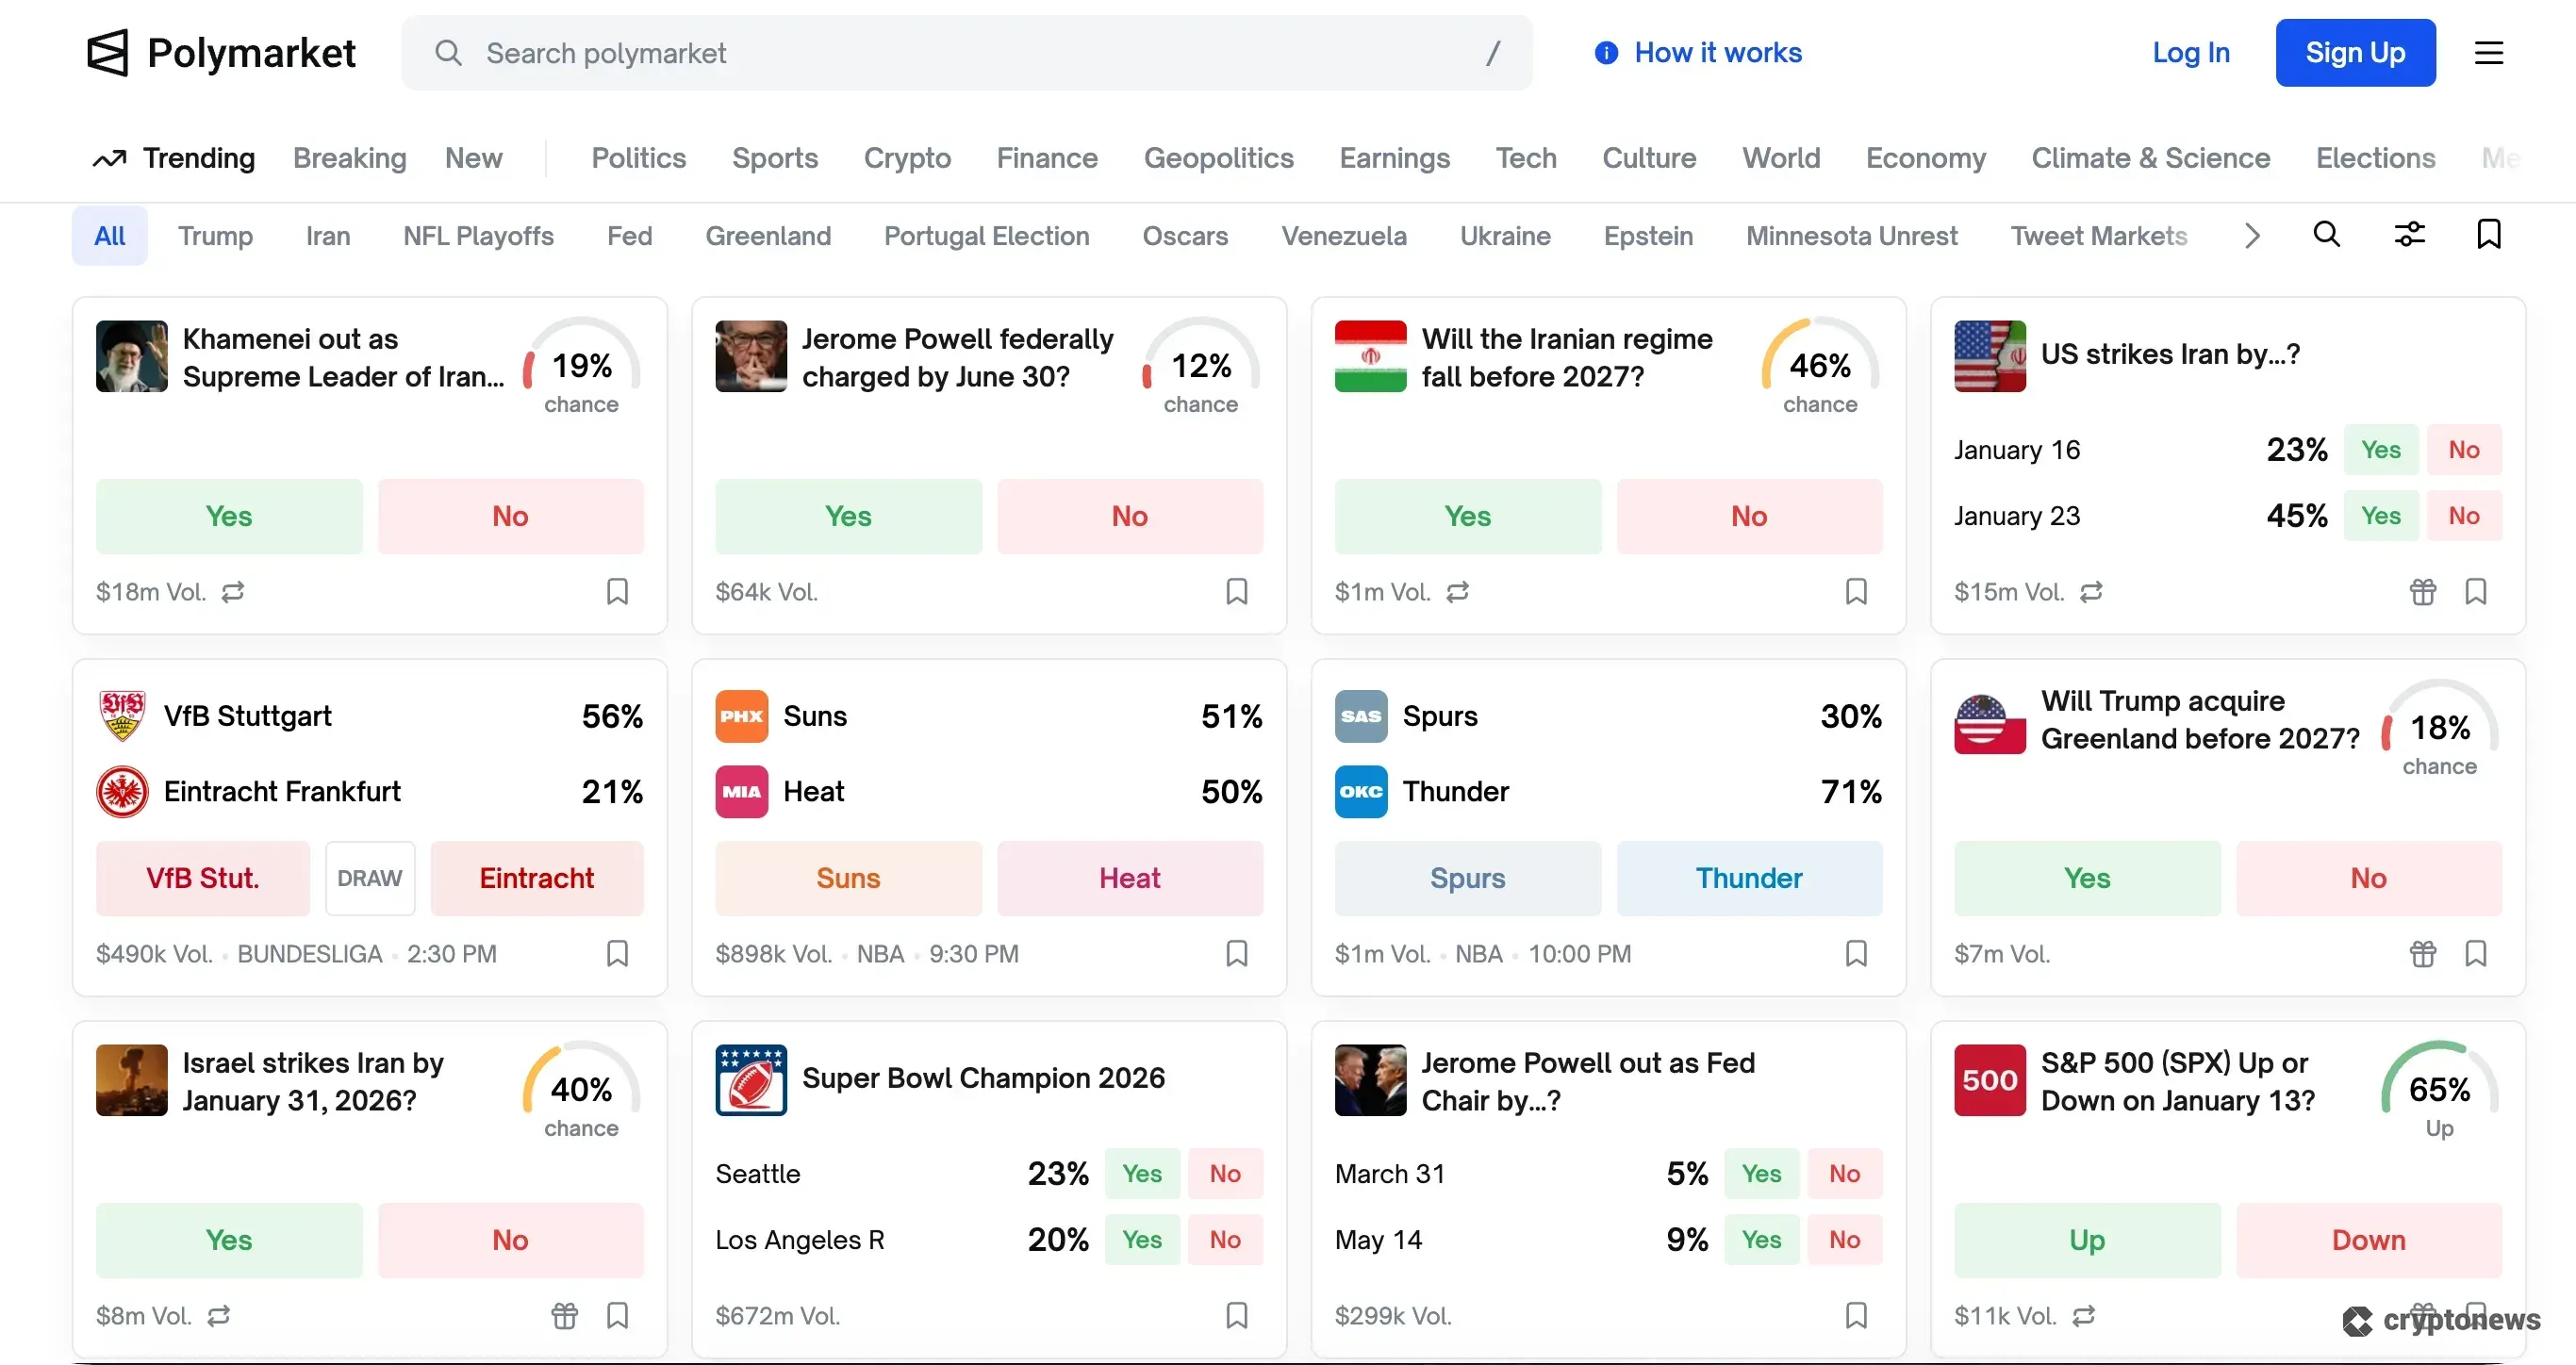Image resolution: width=2576 pixels, height=1365 pixels.
Task: Expand more tags with the right chevron
Action: tap(2251, 235)
